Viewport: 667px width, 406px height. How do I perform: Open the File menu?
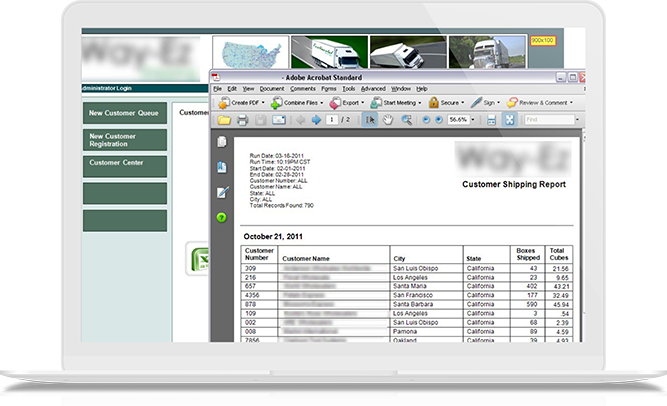pyautogui.click(x=217, y=89)
